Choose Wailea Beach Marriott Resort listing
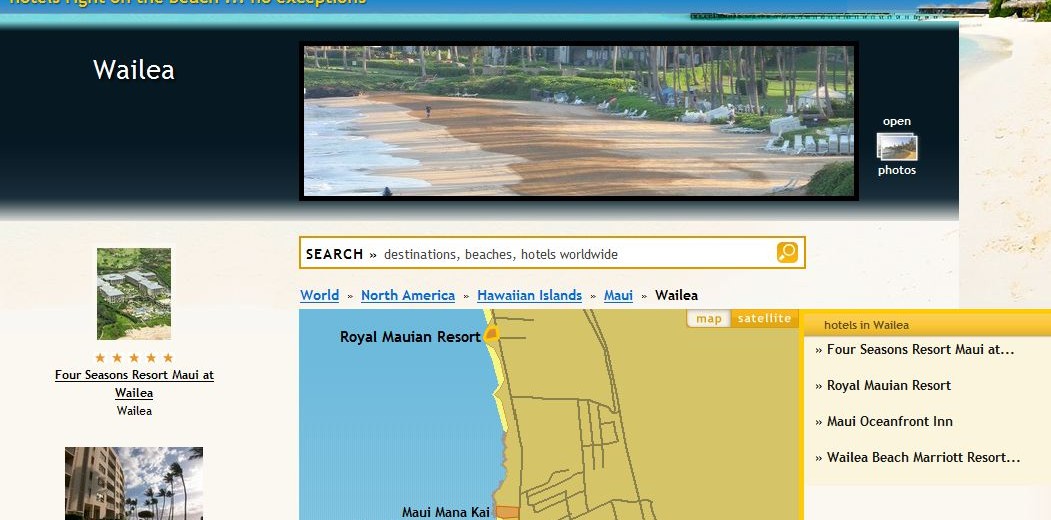 (923, 458)
